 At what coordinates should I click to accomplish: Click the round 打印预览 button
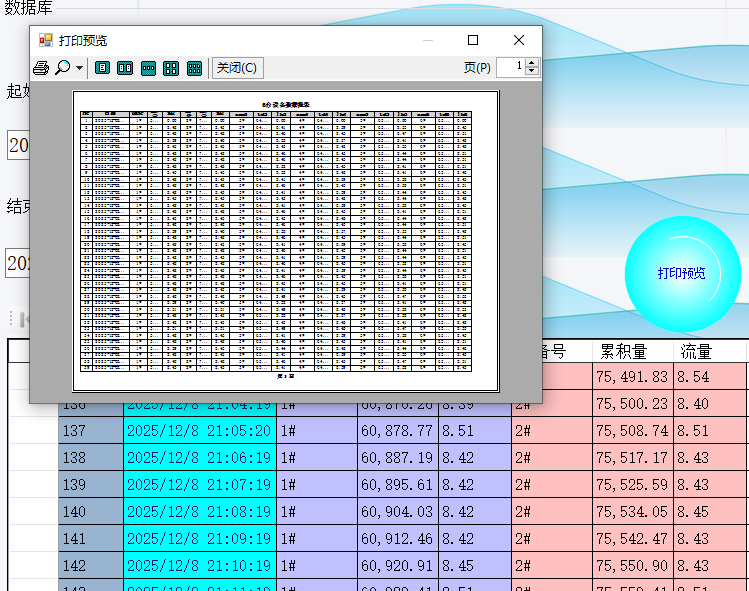click(681, 273)
